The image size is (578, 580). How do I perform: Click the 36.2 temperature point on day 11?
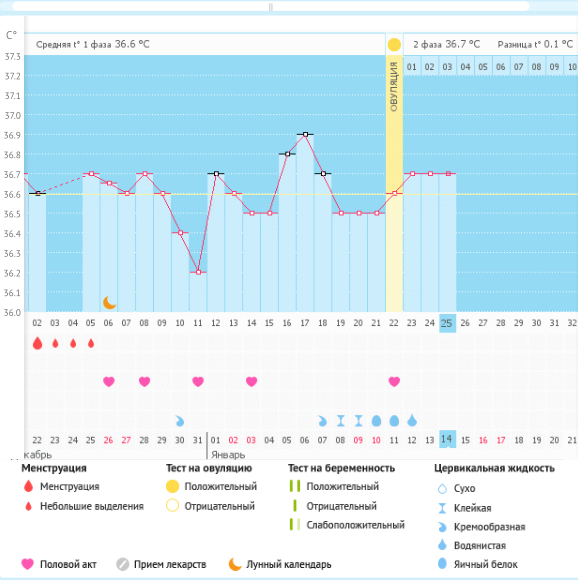point(198,272)
